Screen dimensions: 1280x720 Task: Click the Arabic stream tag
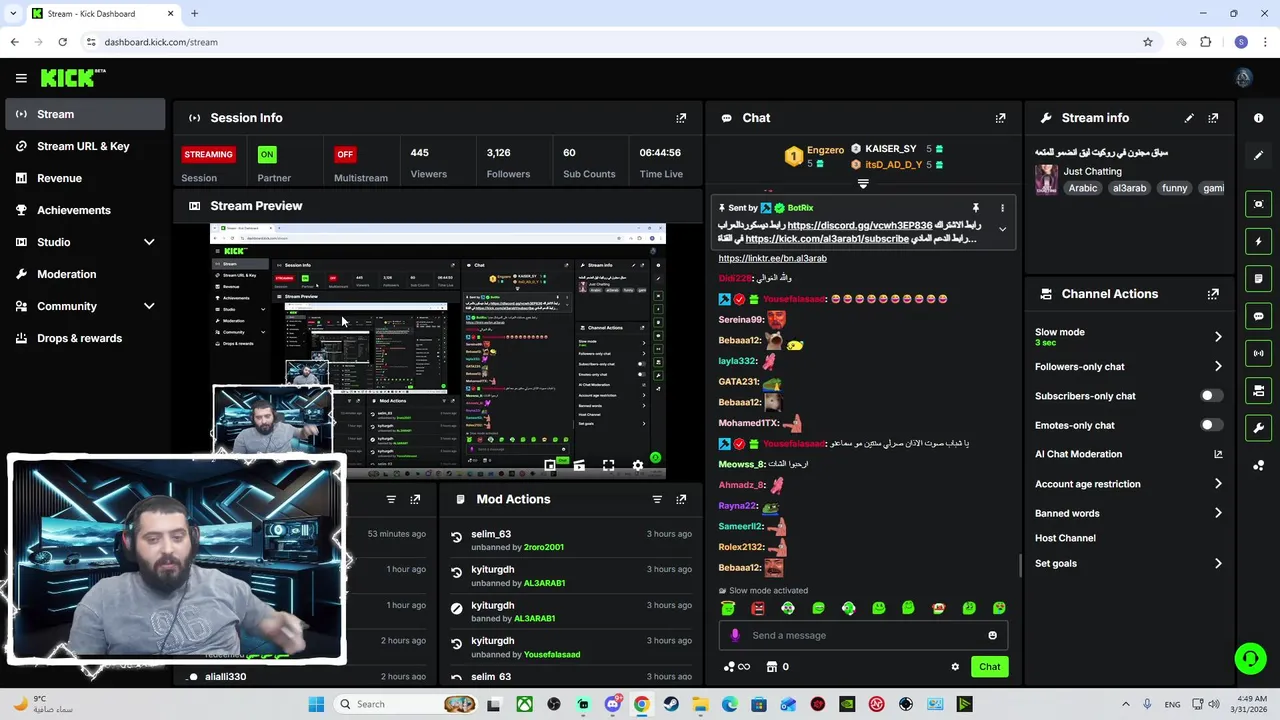(x=1082, y=188)
